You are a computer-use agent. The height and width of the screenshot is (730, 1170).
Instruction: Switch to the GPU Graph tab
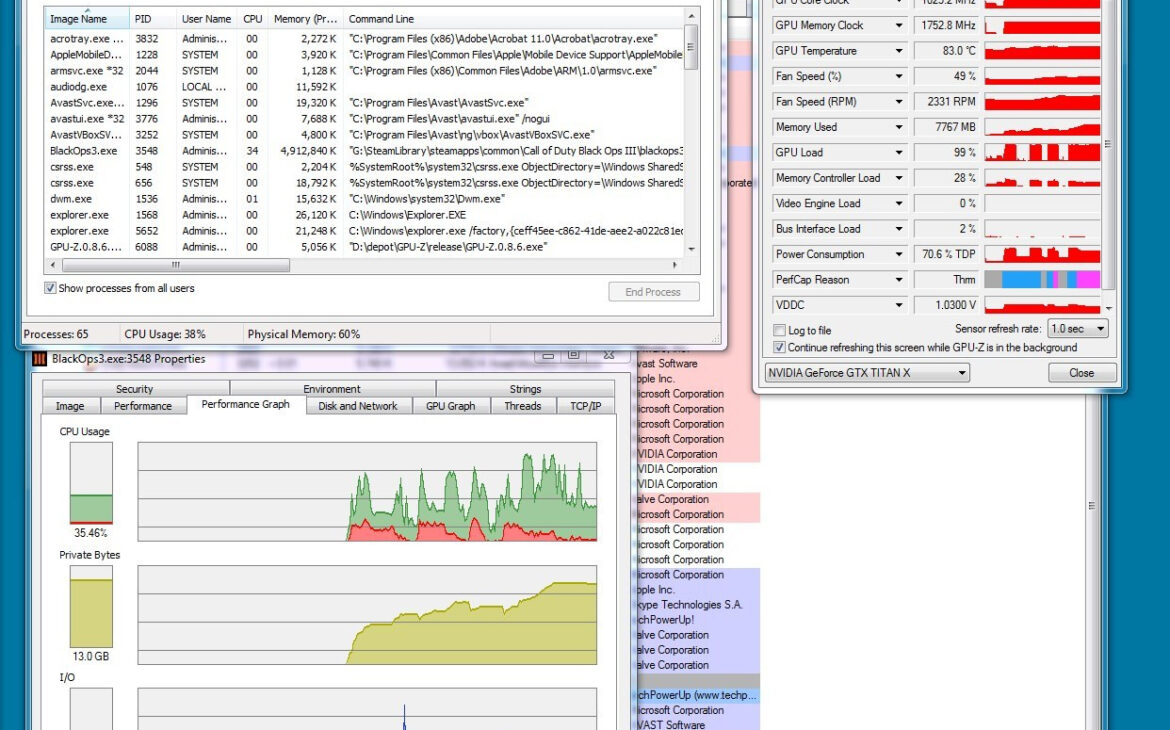(x=450, y=406)
